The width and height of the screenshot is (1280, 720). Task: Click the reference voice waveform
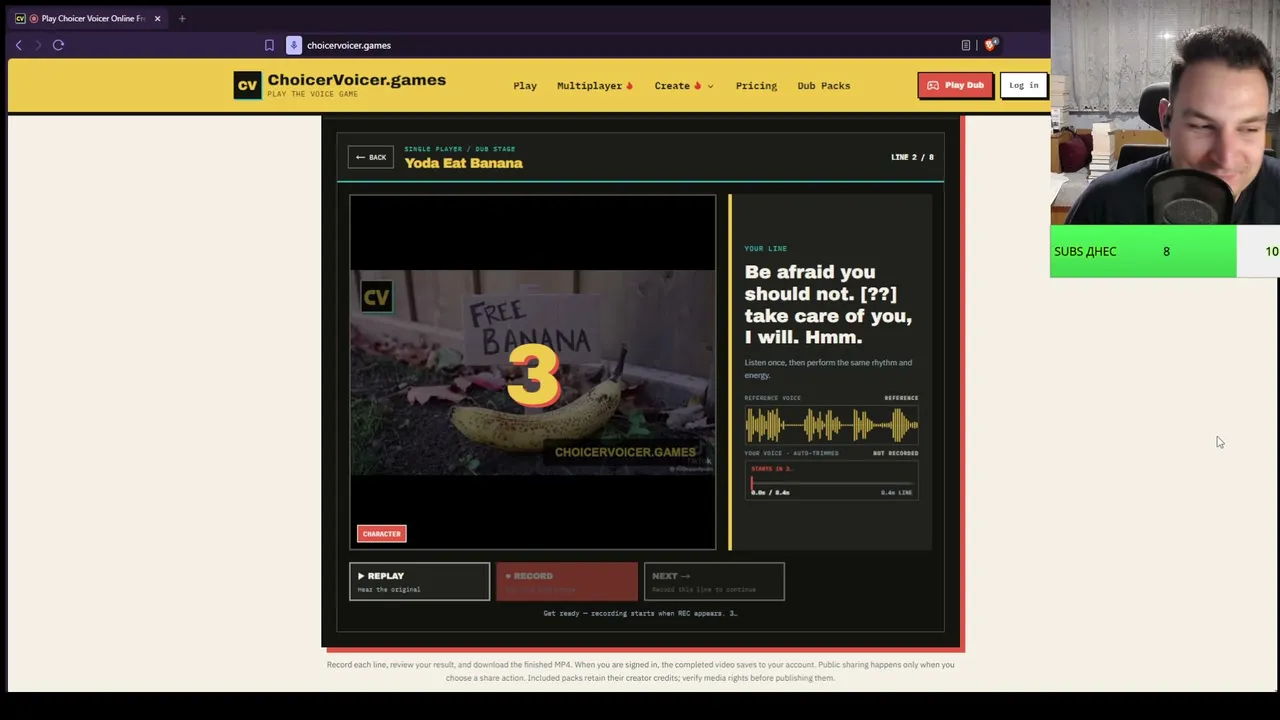[x=831, y=426]
